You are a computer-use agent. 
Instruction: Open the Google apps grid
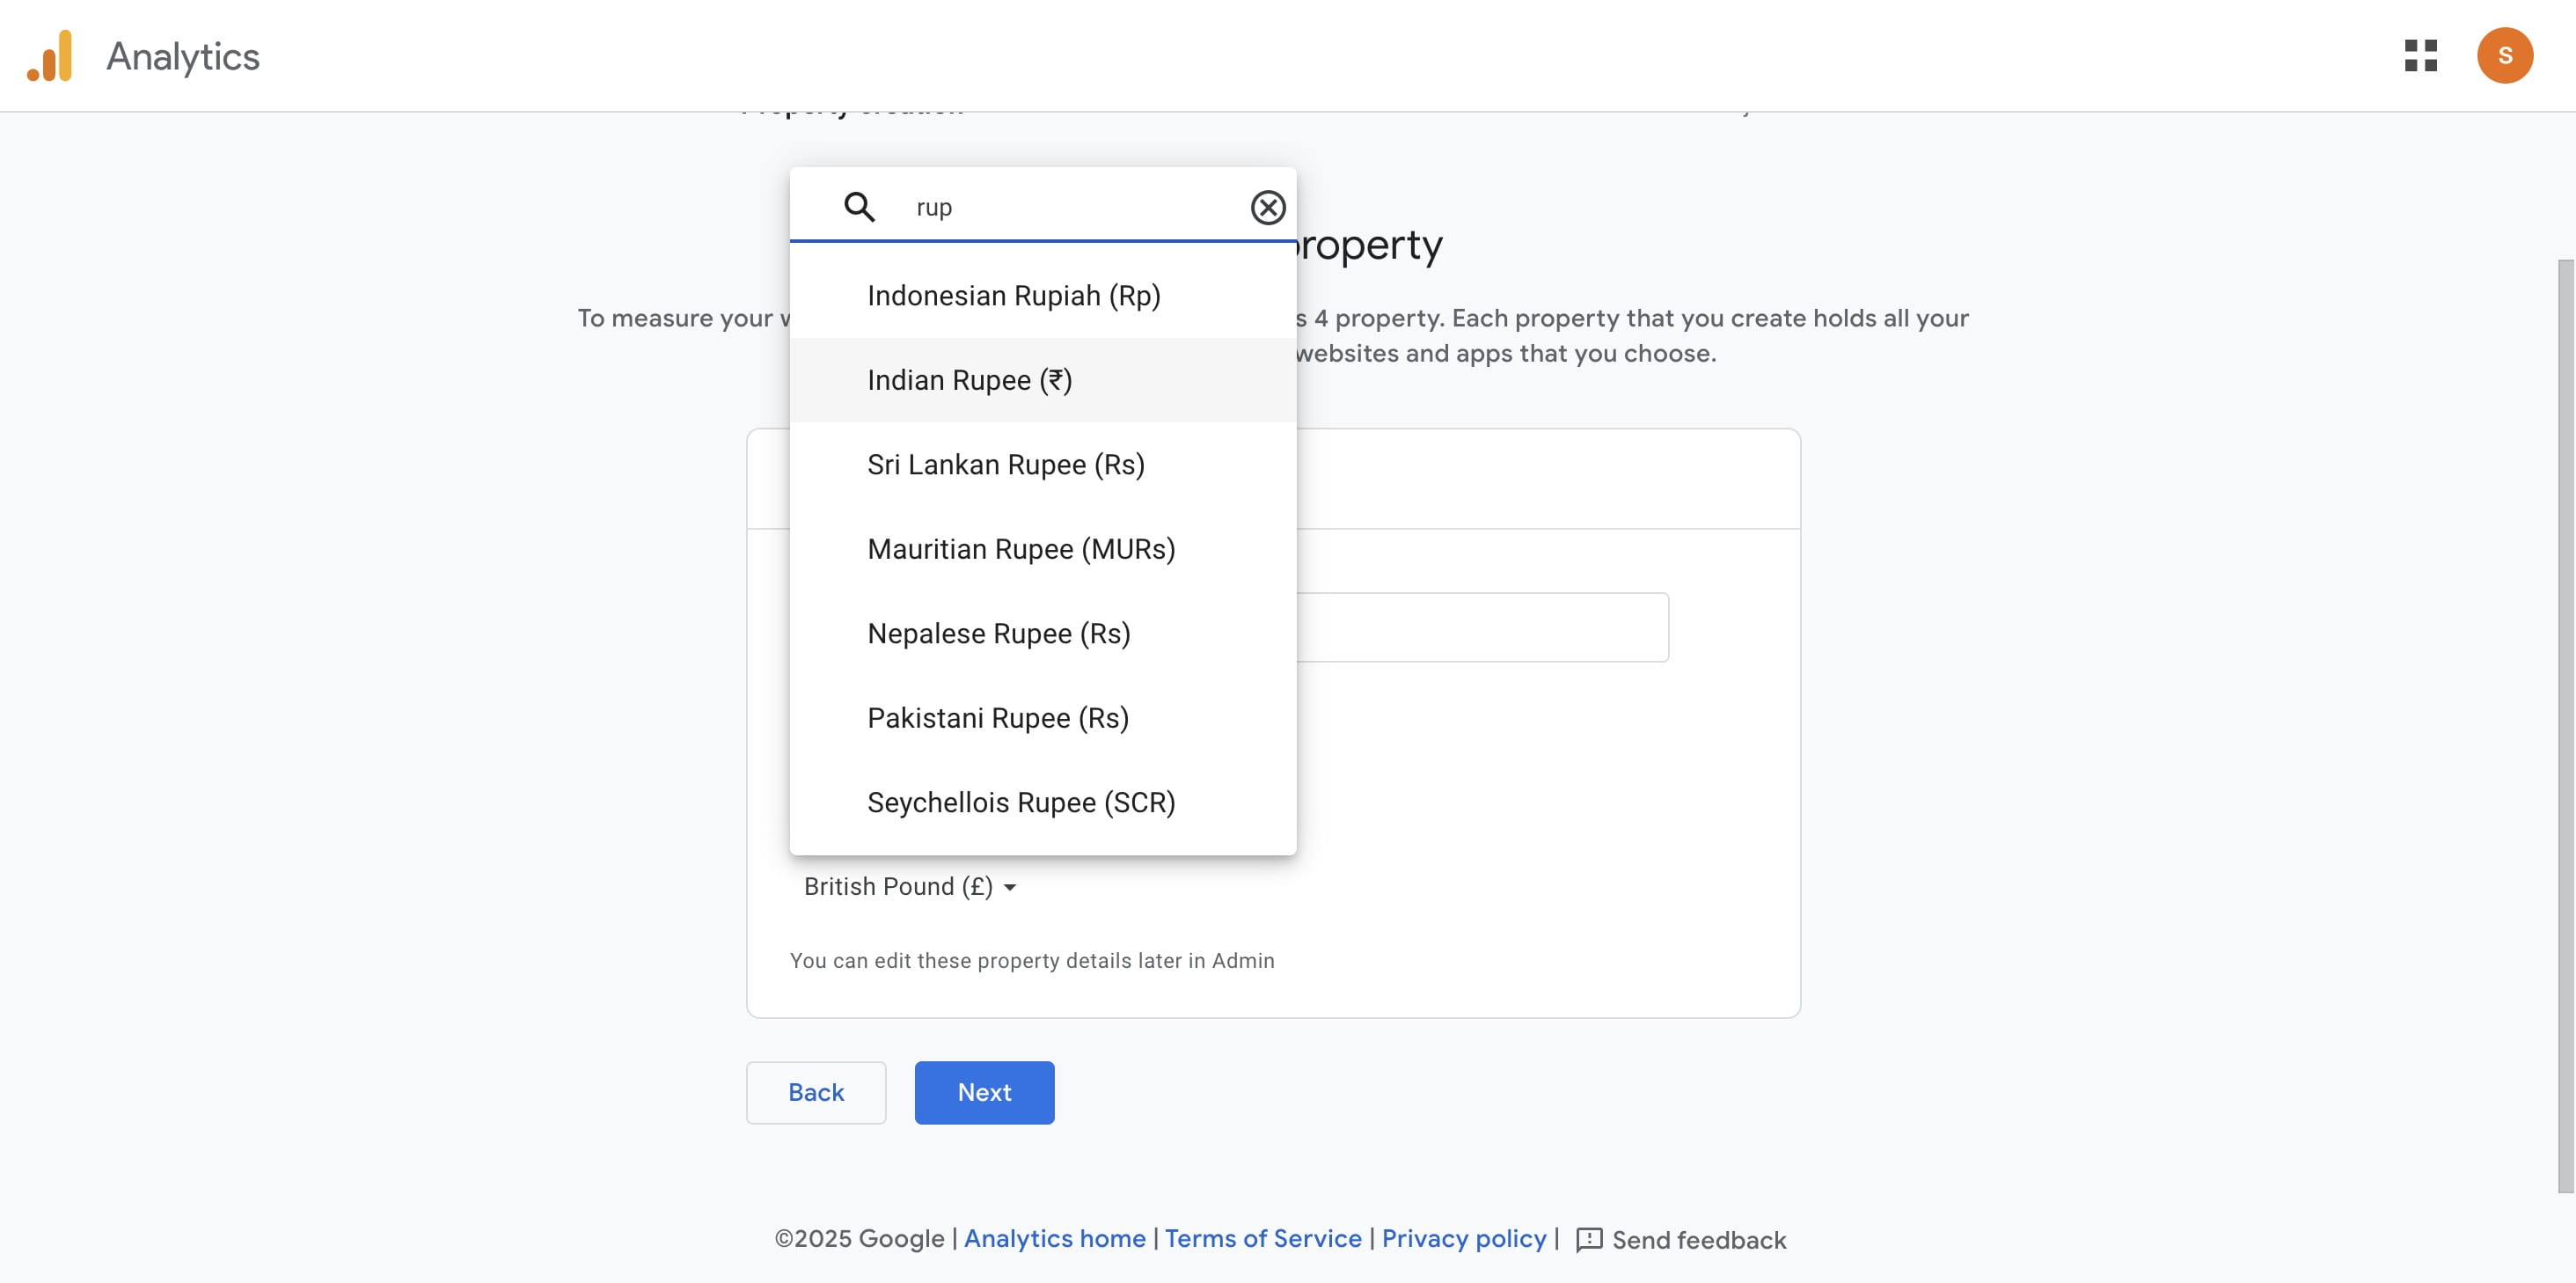pos(2420,56)
